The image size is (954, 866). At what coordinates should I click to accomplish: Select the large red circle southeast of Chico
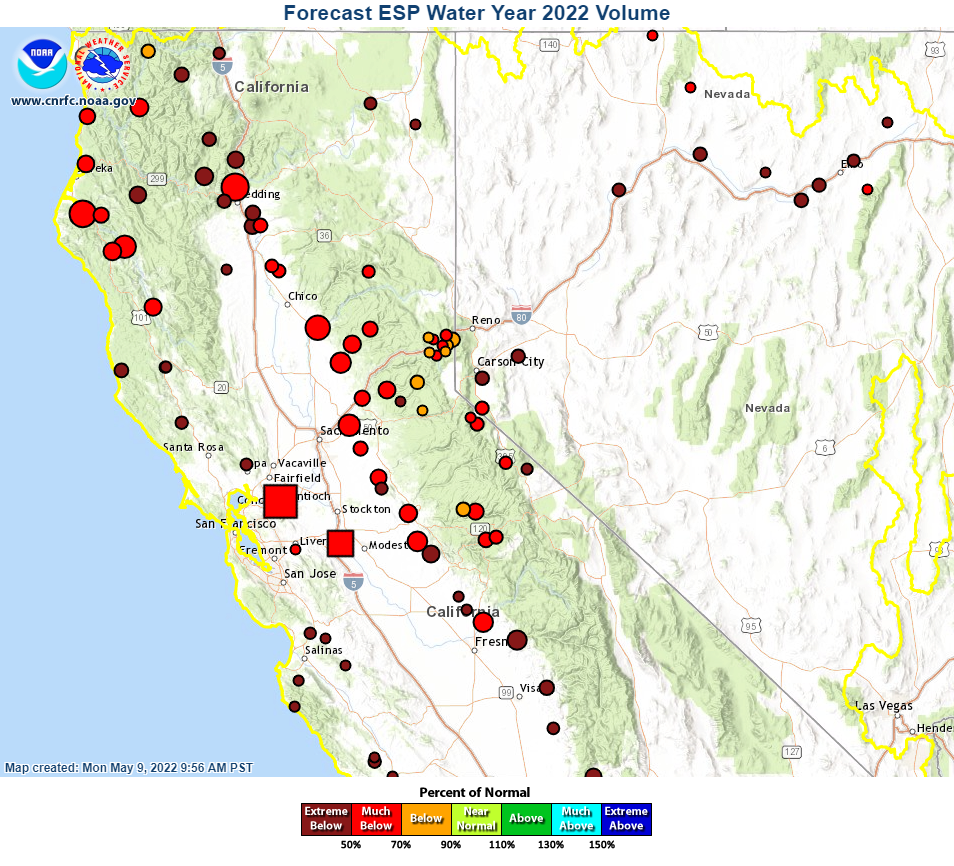click(318, 327)
